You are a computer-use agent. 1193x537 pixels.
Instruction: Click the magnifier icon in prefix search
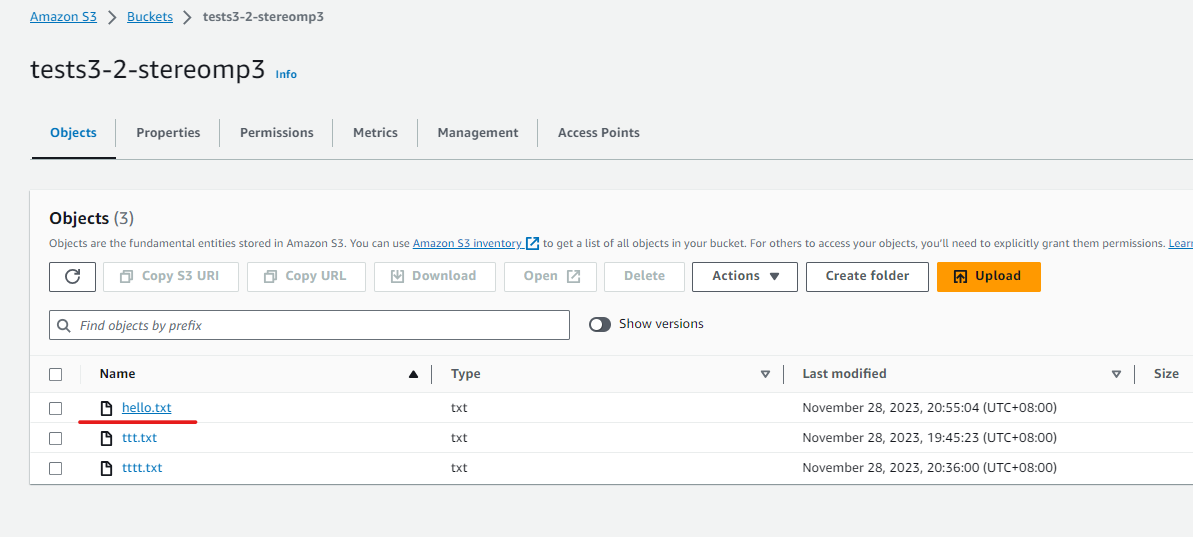(65, 325)
